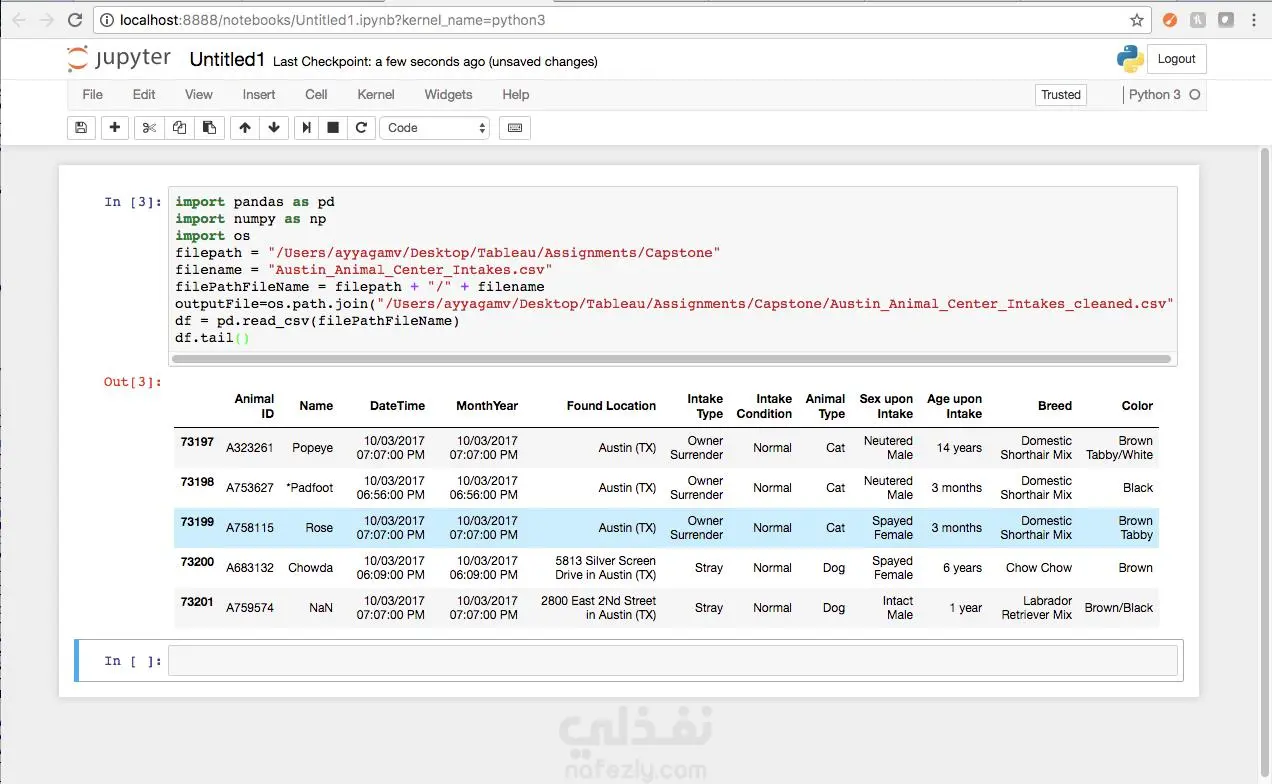Screen dimensions: 1272x784
Task: Open the command palette keyboard icon
Action: pos(515,127)
